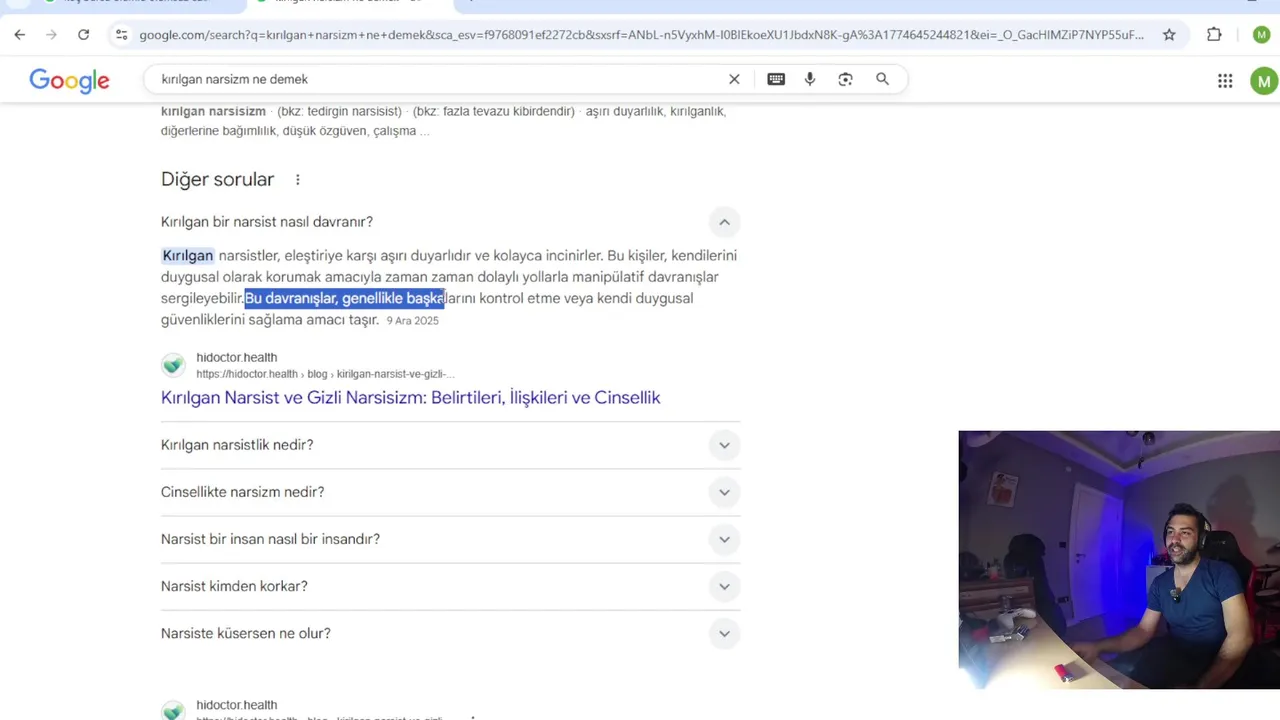The width and height of the screenshot is (1280, 720).
Task: Go to Google homepage via logo
Action: [69, 80]
